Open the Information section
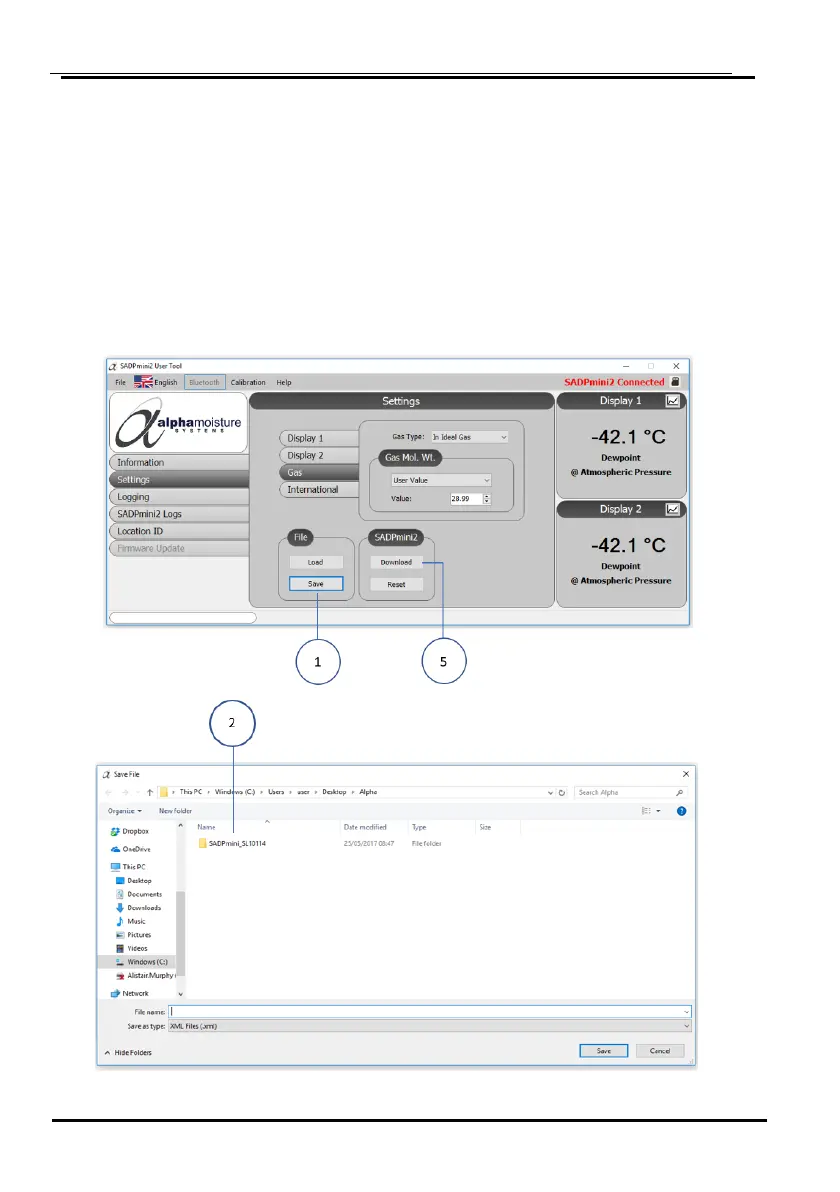The width and height of the screenshot is (840, 1192). point(179,462)
